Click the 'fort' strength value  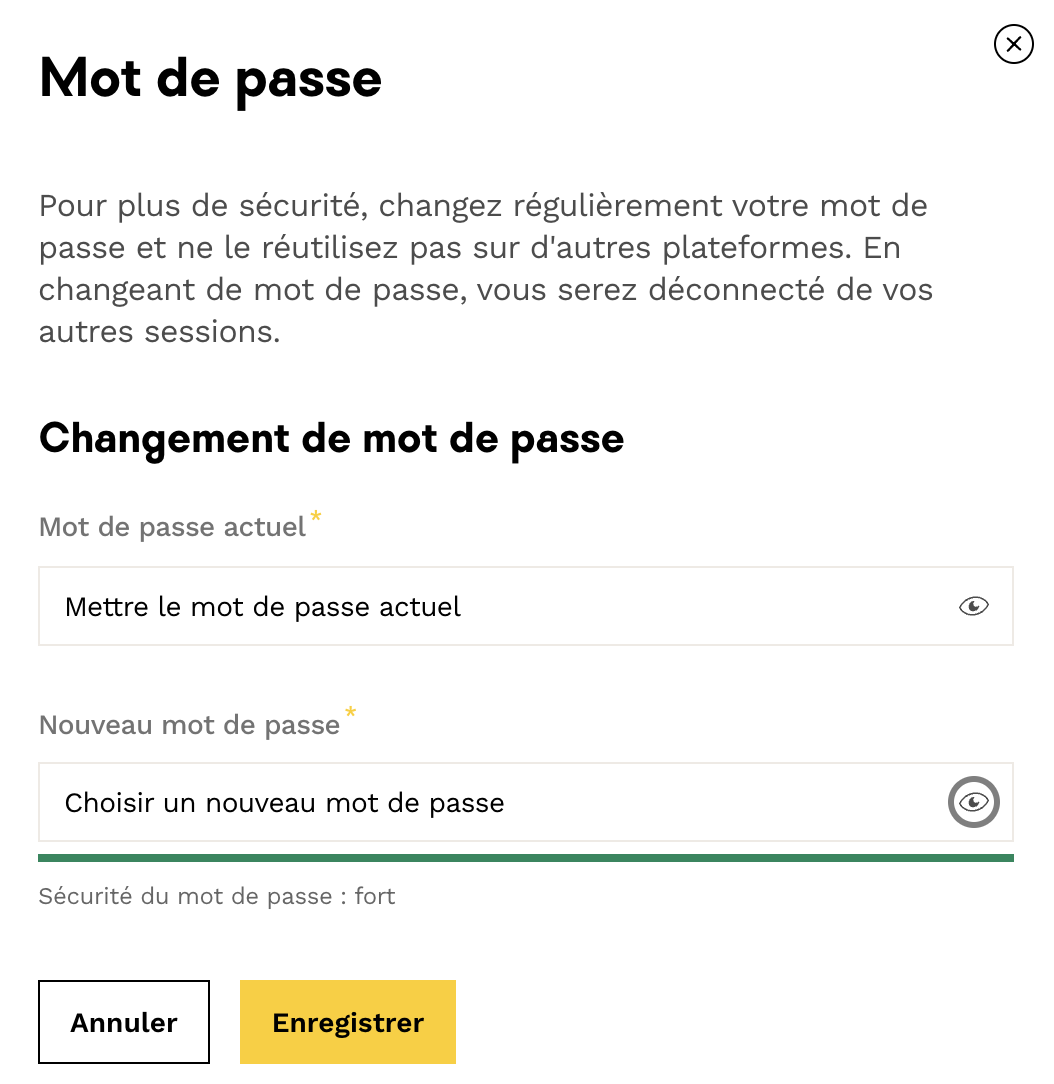tap(375, 896)
